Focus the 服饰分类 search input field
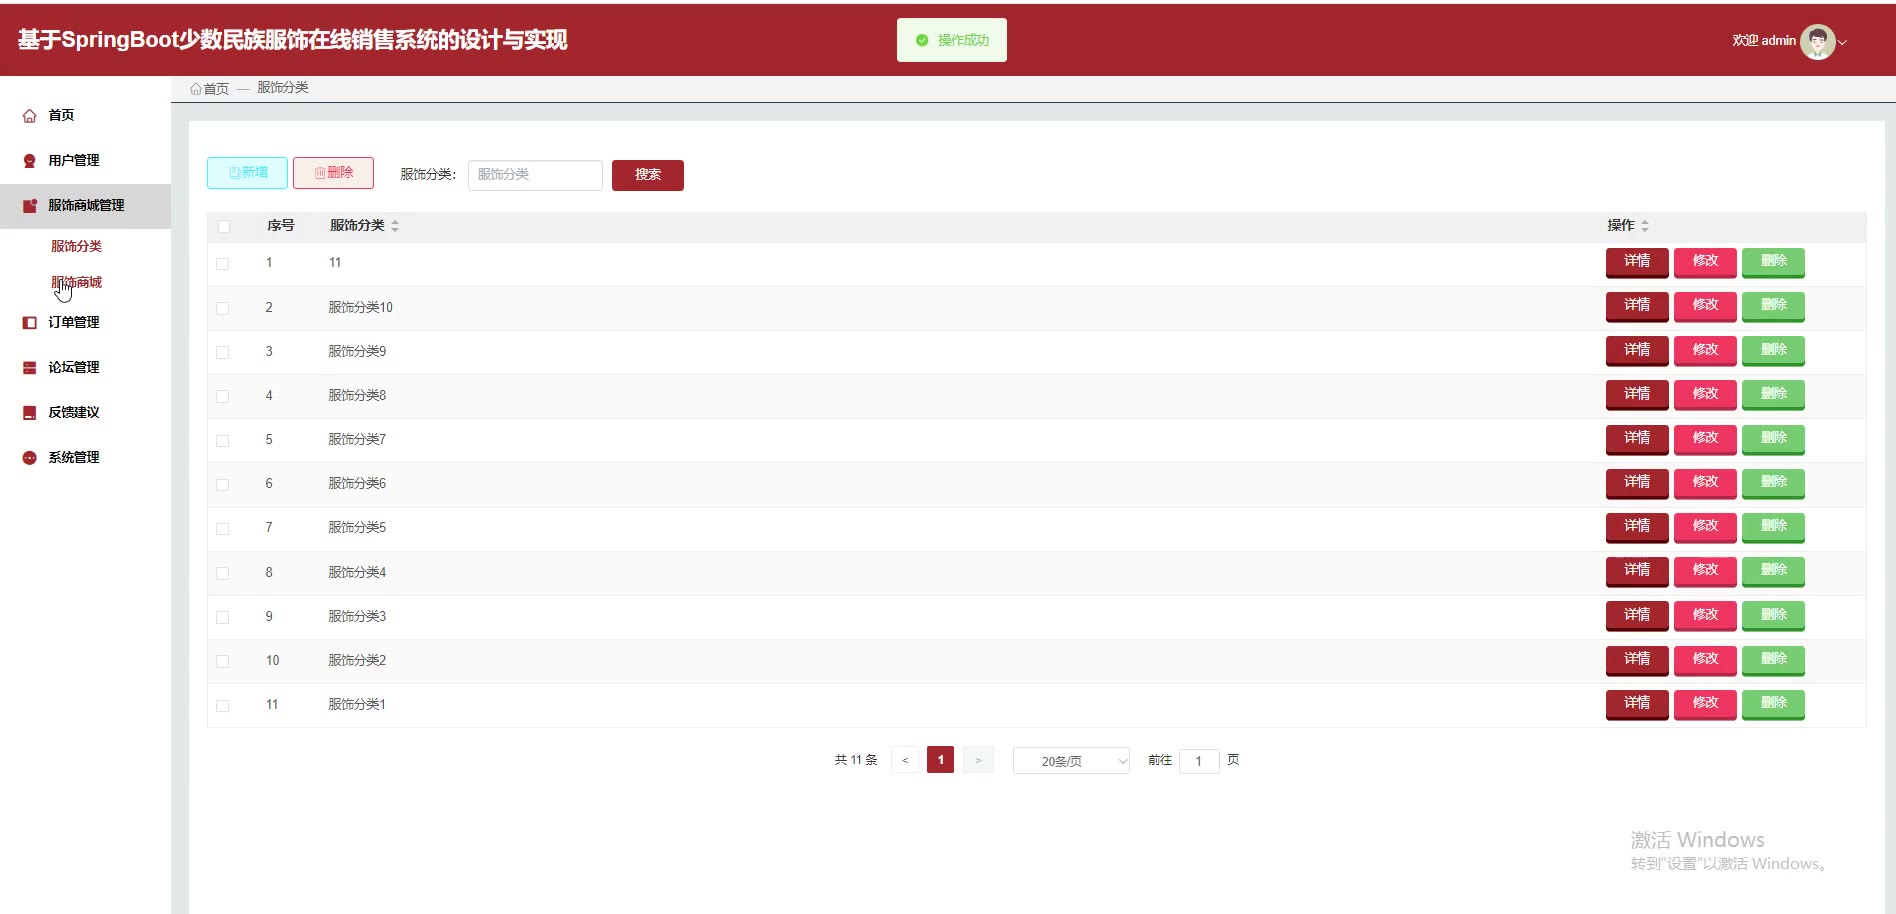 535,175
